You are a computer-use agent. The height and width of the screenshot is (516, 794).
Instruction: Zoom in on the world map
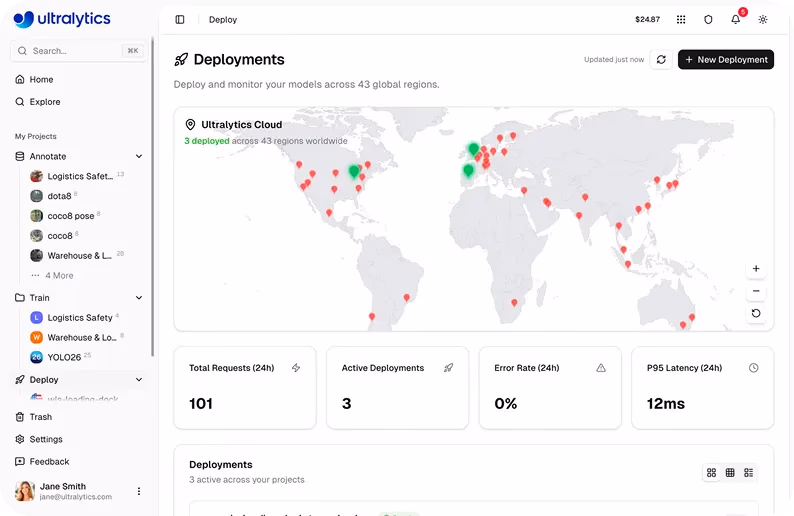(x=756, y=269)
